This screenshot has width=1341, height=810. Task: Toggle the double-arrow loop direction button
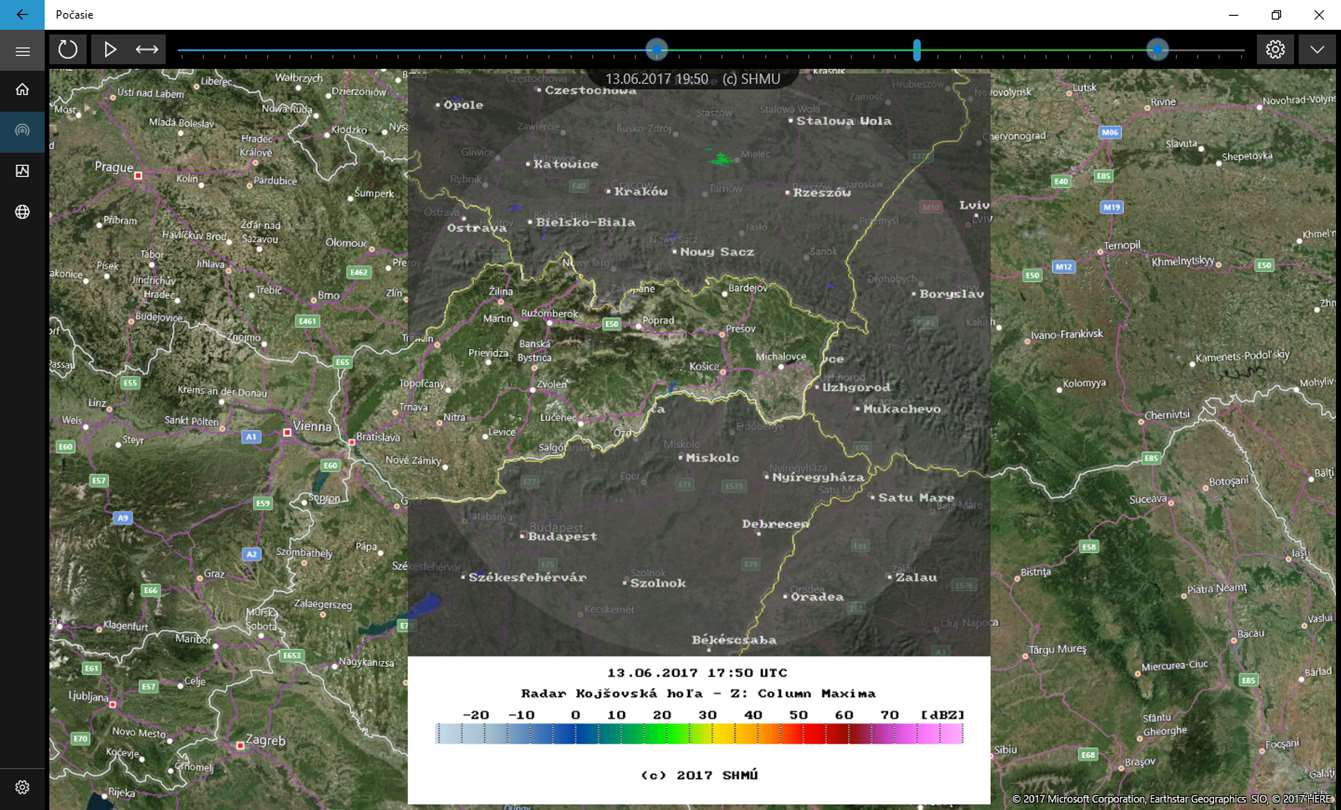147,49
